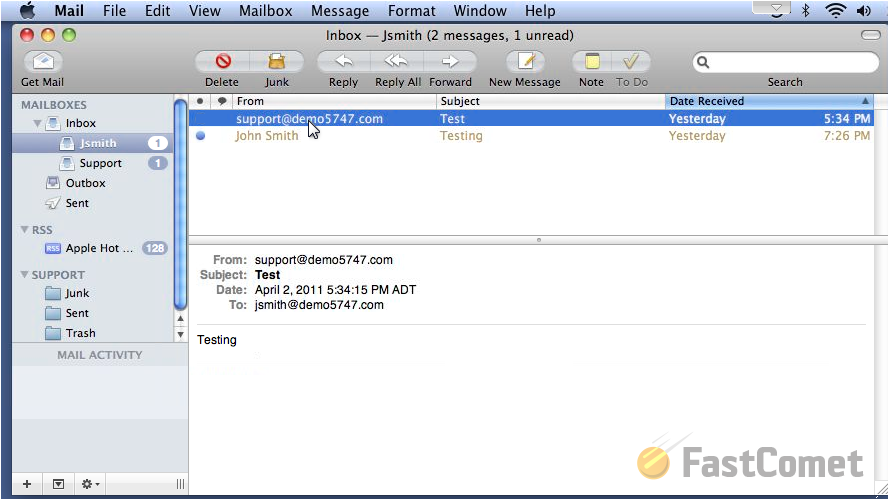The height and width of the screenshot is (500, 889).
Task: Click the Bluetooth menu bar icon
Action: (805, 10)
